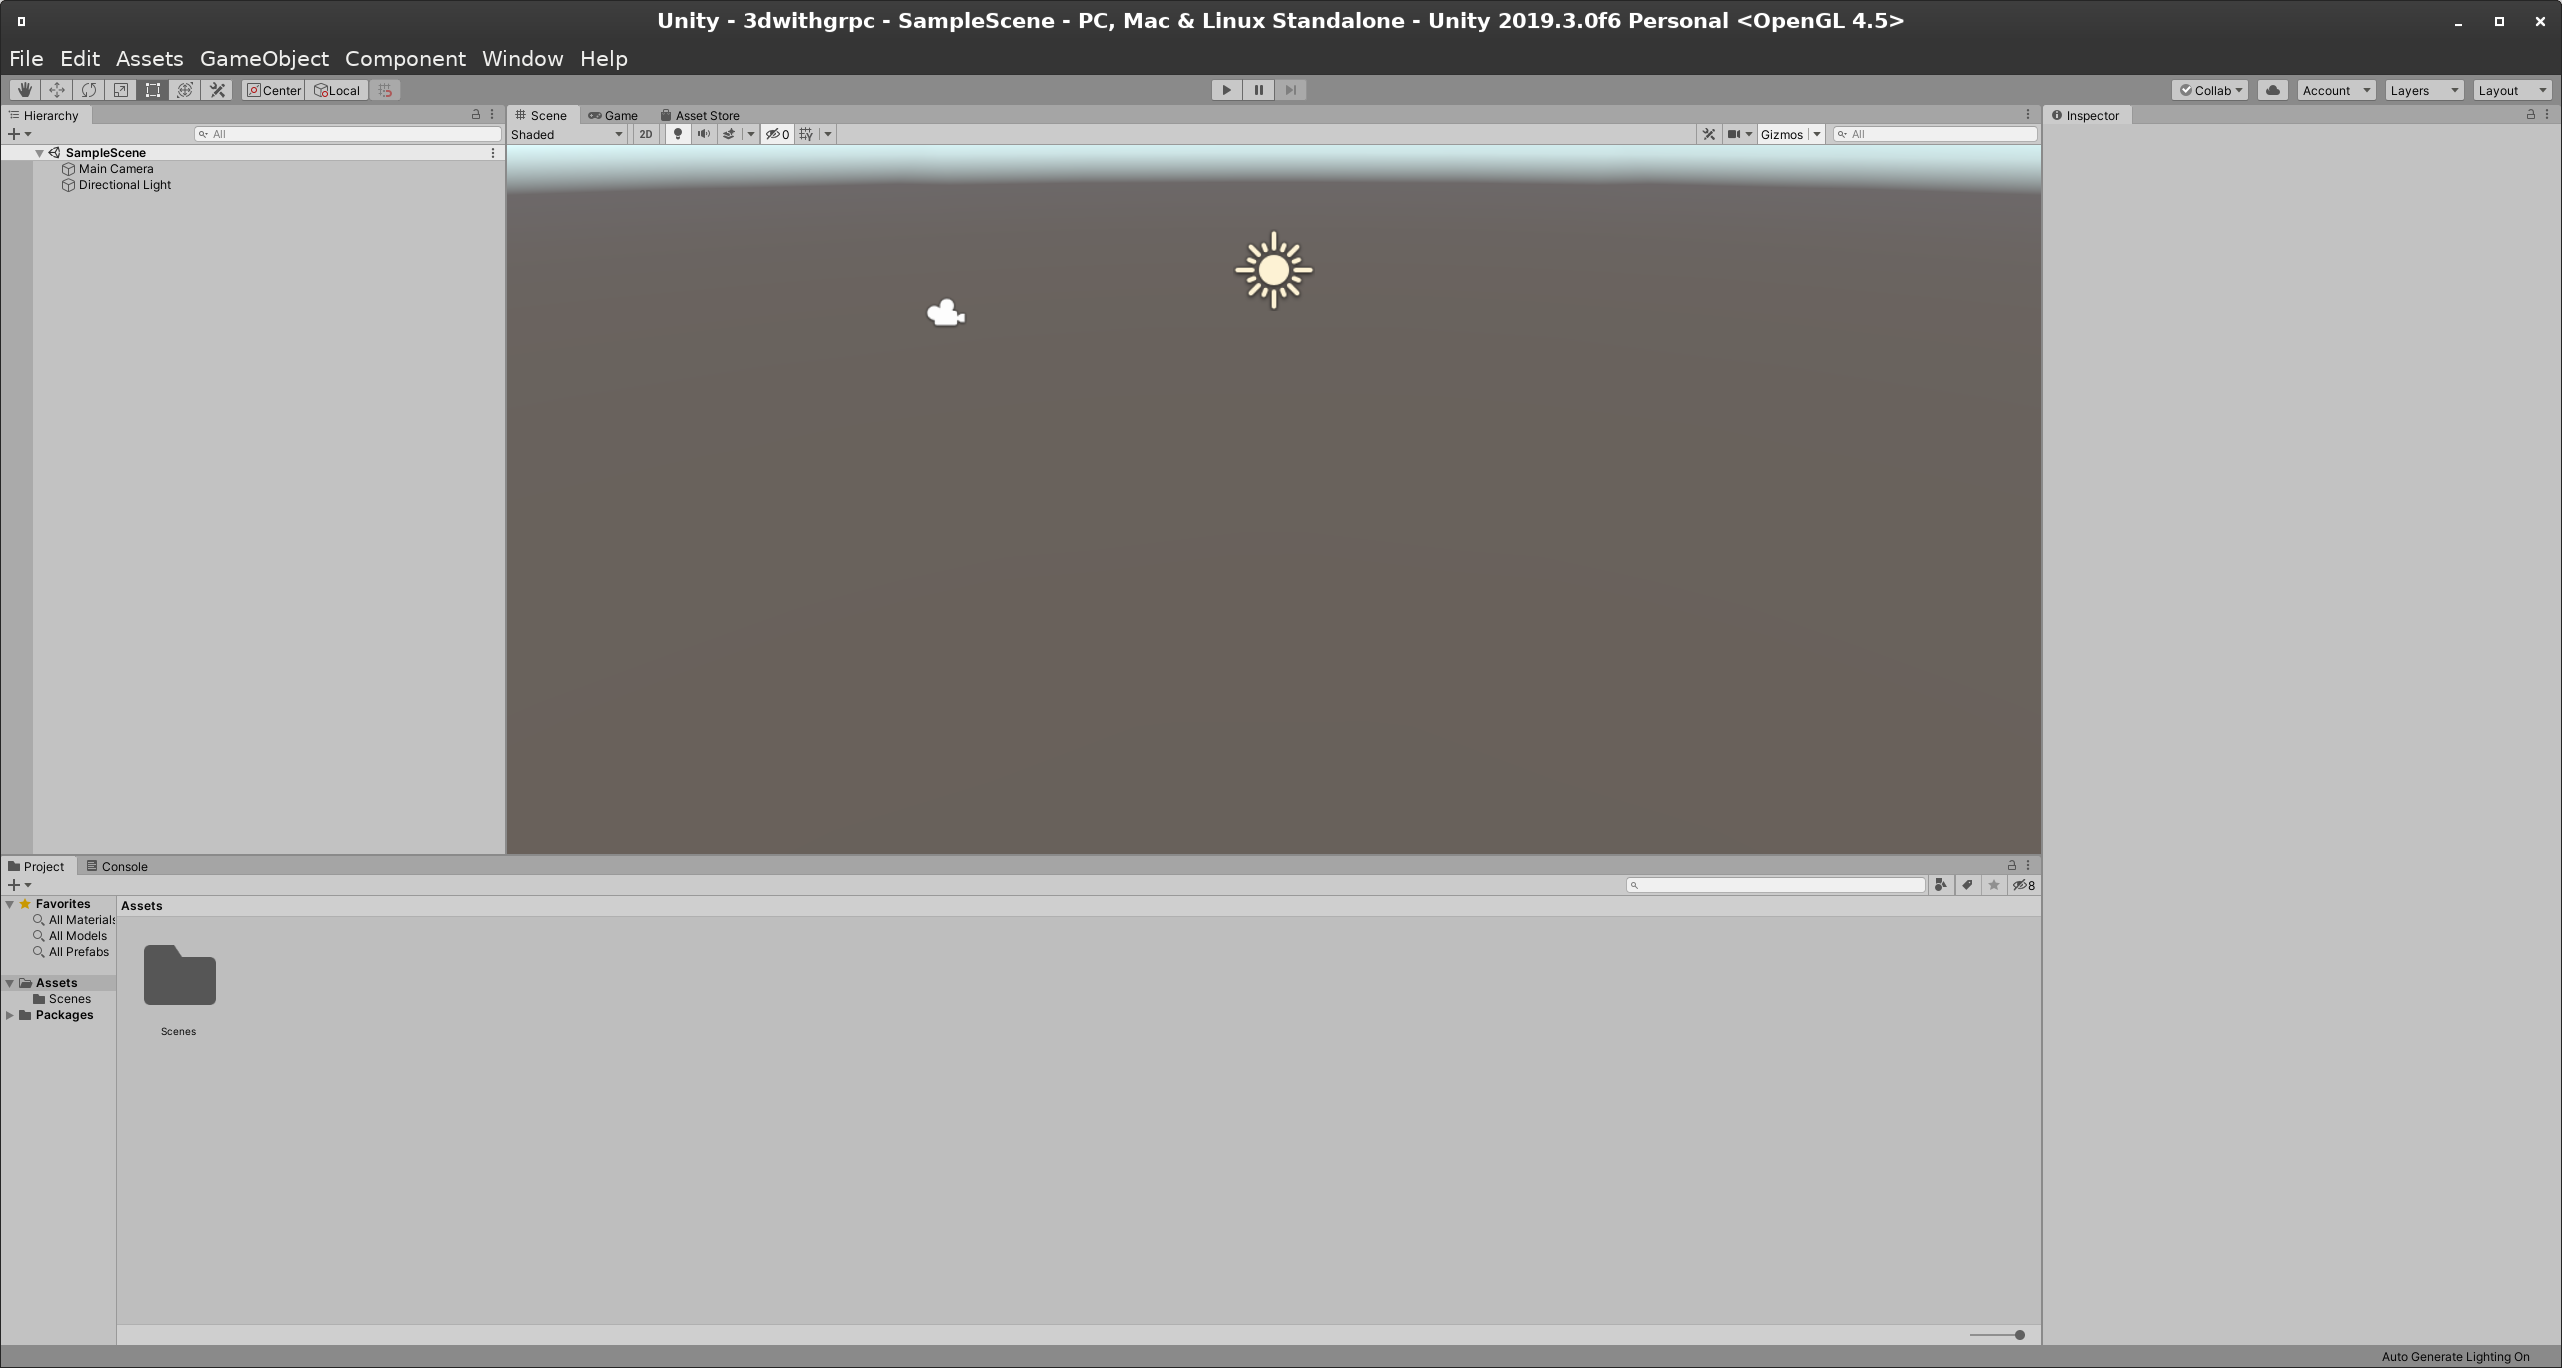Open the Shaded draw mode dropdown
Screen dimensions: 2562x1368
[565, 134]
